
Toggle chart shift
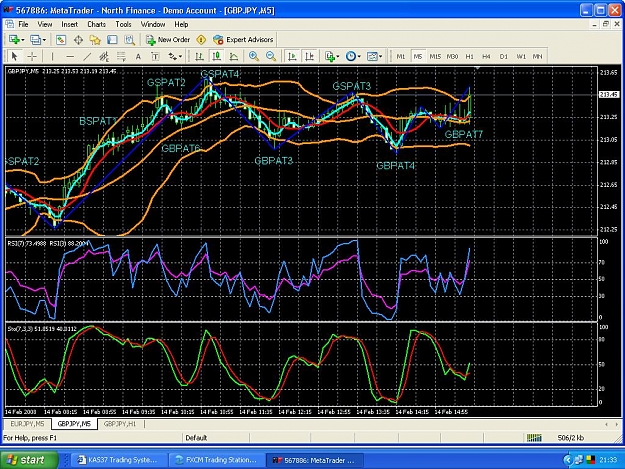[310, 57]
